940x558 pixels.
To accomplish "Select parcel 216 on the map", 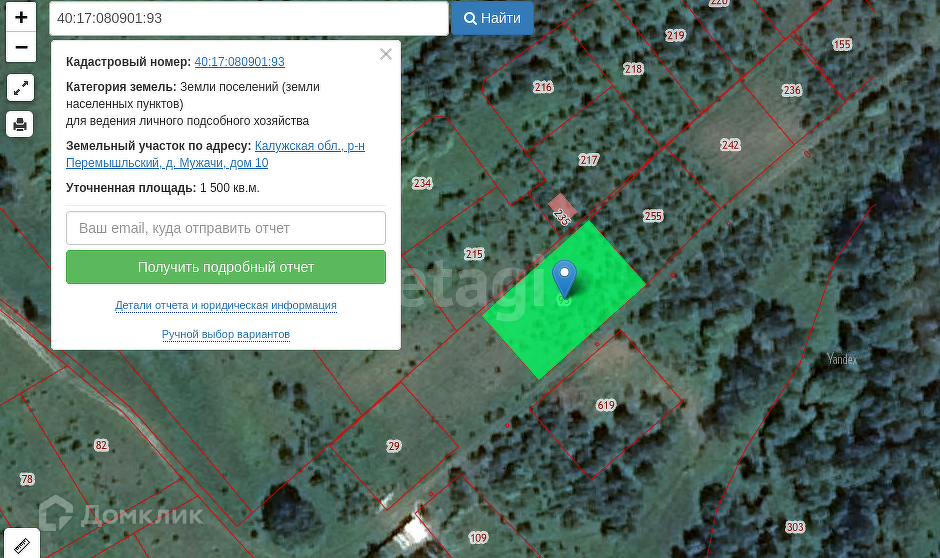I will [x=543, y=87].
